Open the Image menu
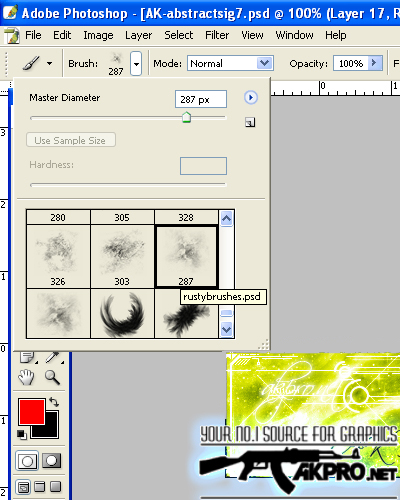Viewport: 400px width, 500px height. click(98, 35)
